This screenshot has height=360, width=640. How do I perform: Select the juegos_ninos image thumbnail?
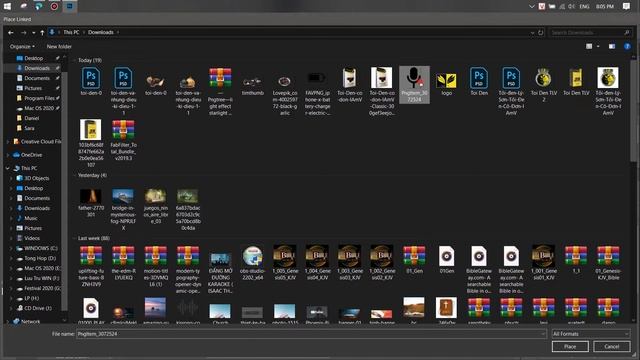coord(155,206)
